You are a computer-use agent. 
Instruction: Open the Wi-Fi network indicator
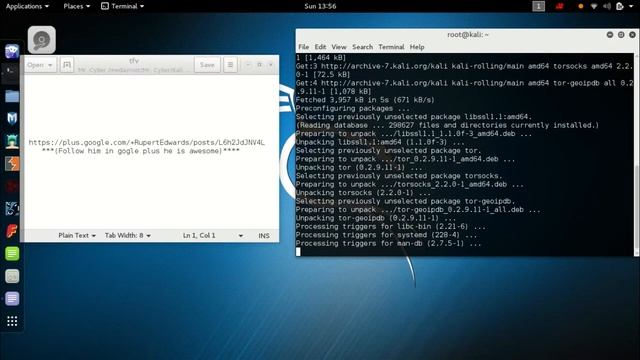pos(594,6)
